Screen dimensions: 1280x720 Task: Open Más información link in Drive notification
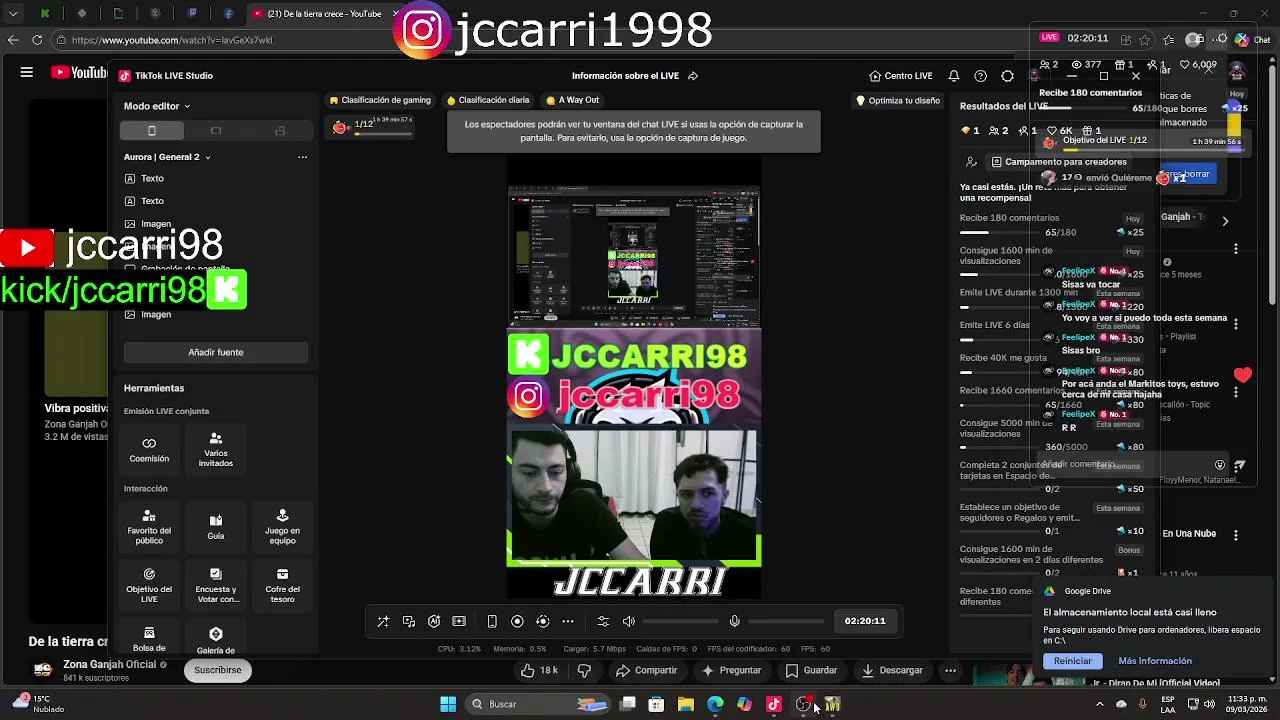point(1155,661)
